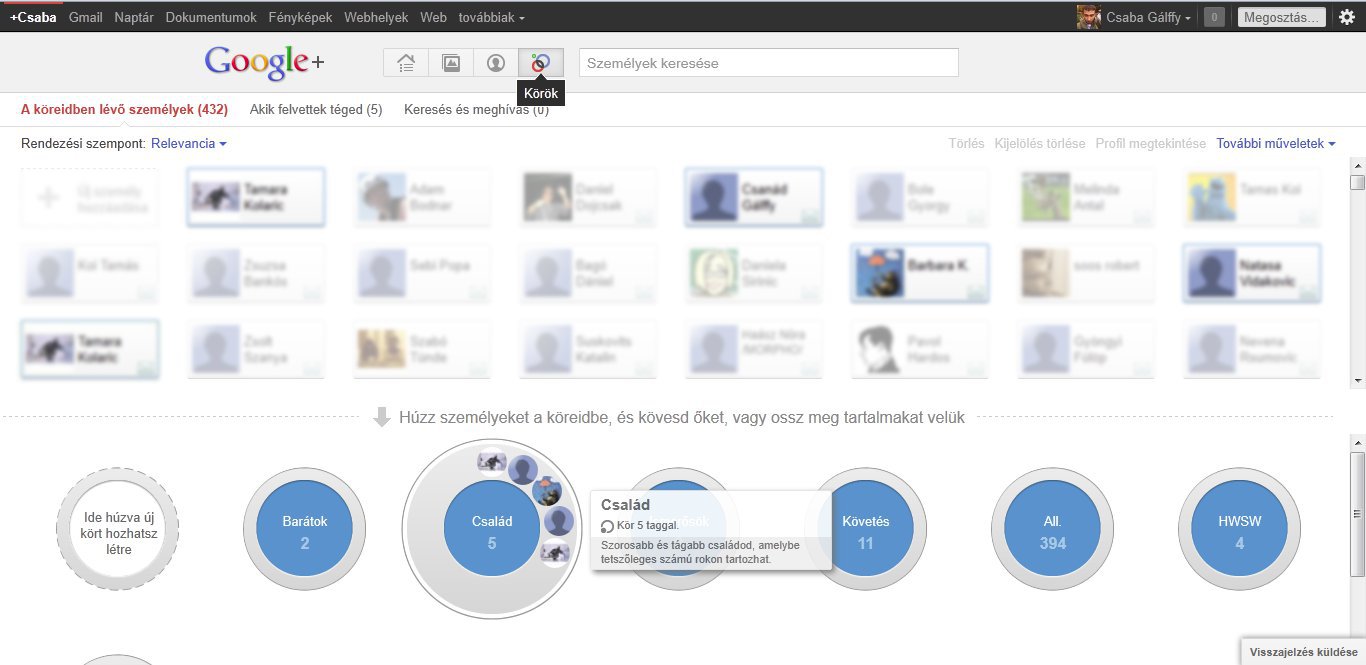Click Barbara K.'s profile picture

pos(879,273)
